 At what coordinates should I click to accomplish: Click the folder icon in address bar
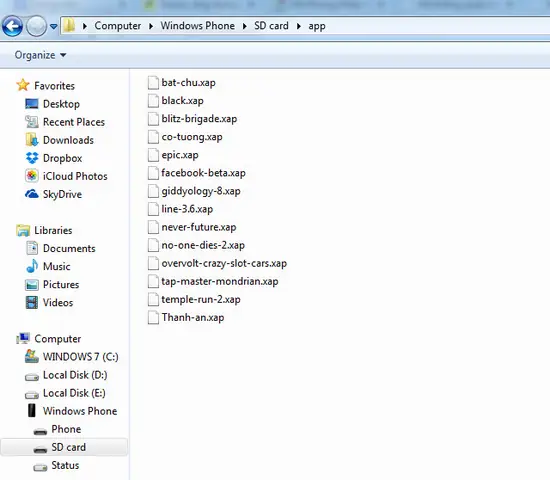pos(69,26)
